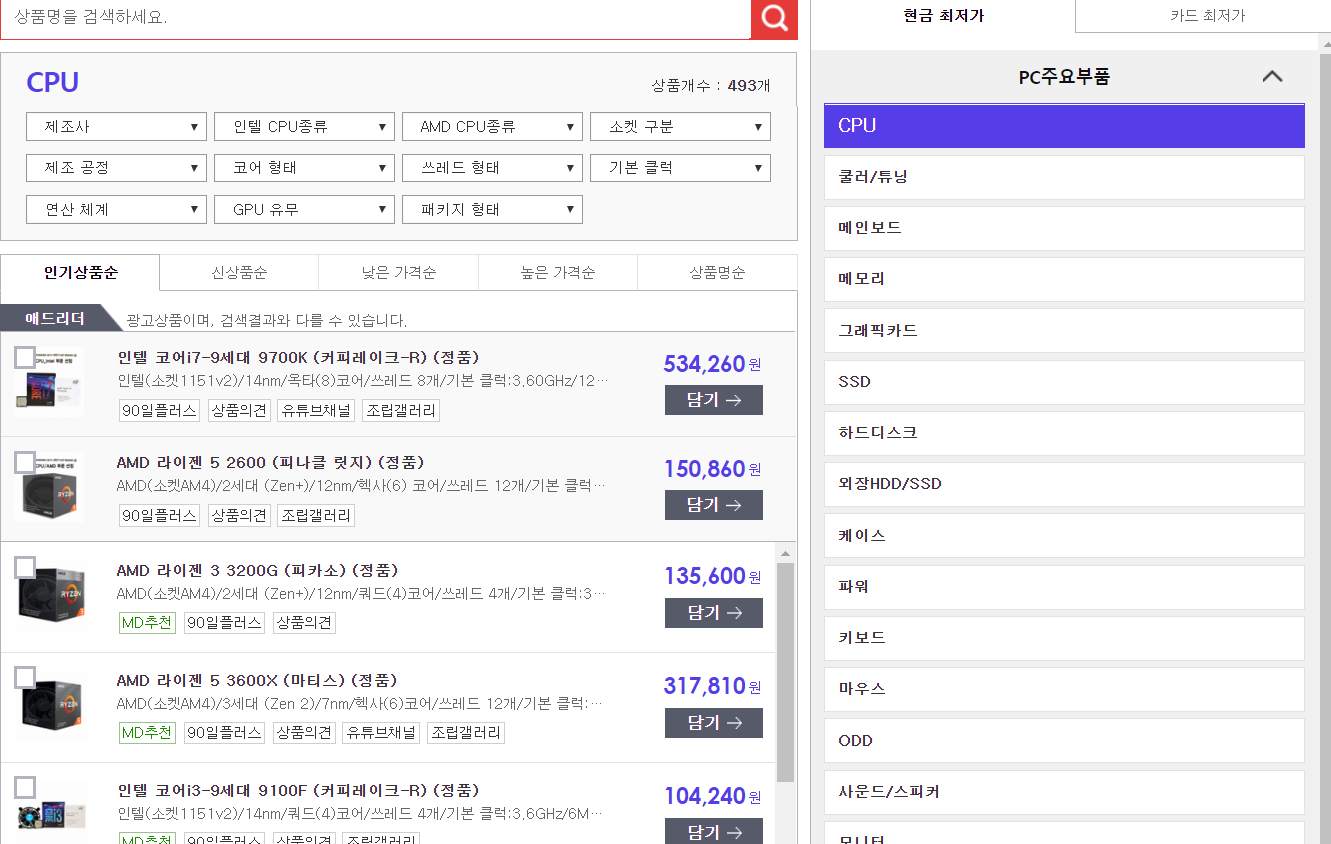Expand the 기본 클럭 dropdown
1331x844 pixels.
[680, 168]
